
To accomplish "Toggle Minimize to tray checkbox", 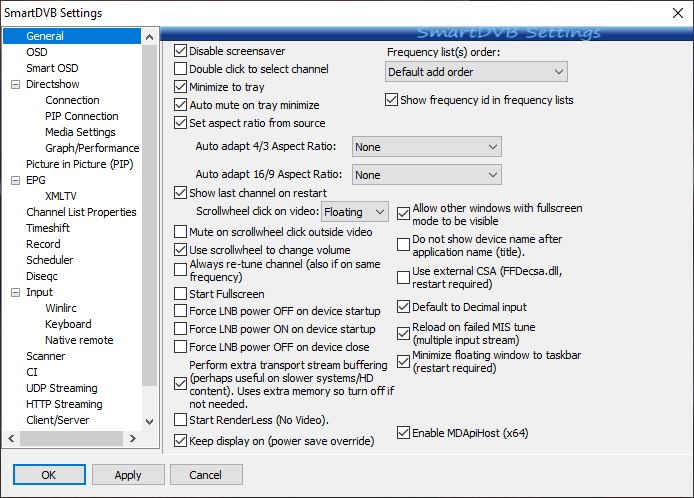I will (x=180, y=87).
